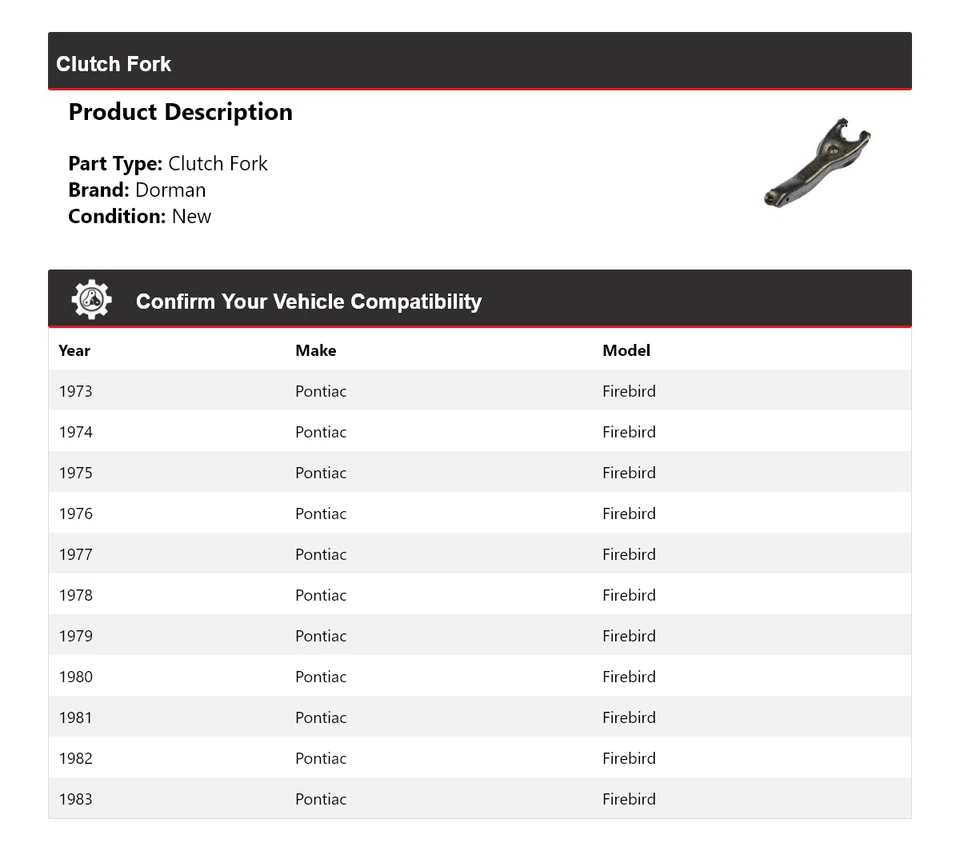Click the Part Type: Clutch Fork line
Screen dimensions: 960x851
[x=168, y=164]
